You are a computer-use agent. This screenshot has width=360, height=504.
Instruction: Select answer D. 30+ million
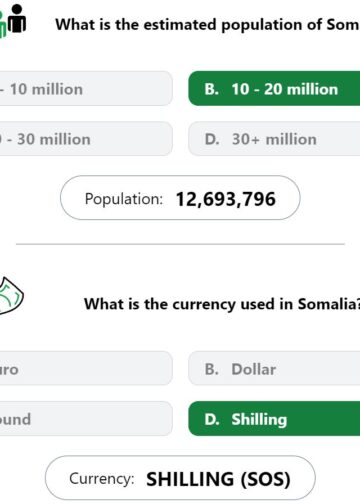click(x=274, y=139)
